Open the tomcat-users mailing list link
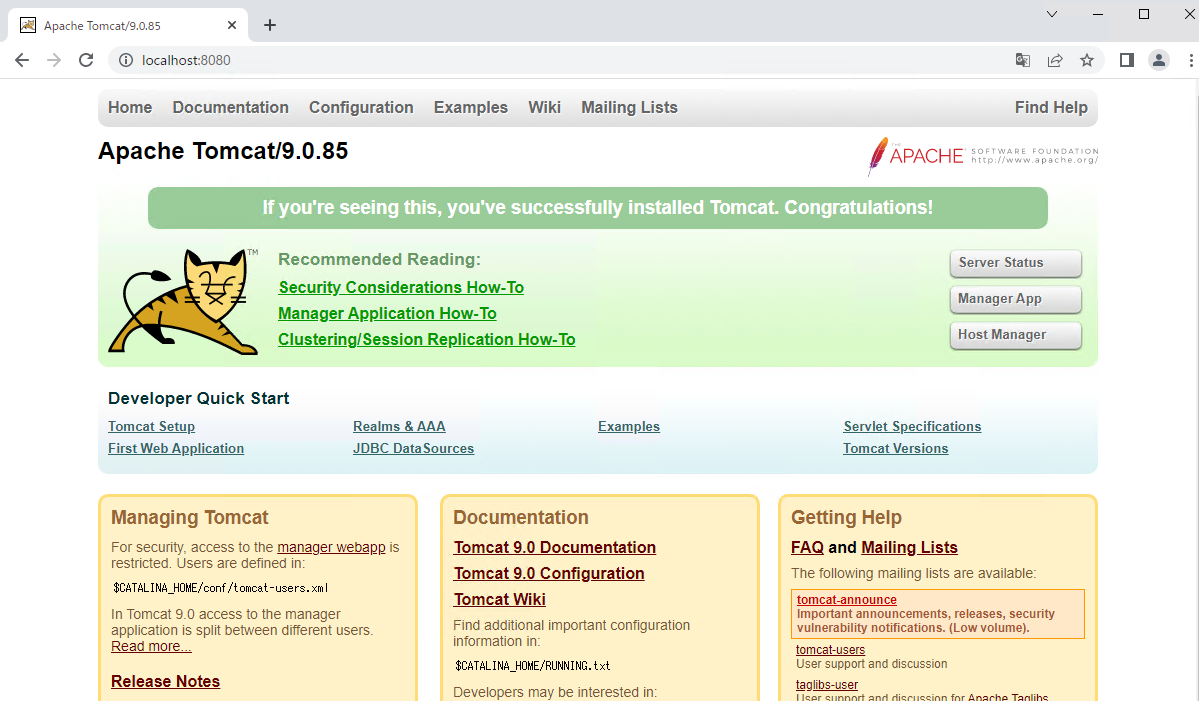This screenshot has height=701, width=1199. point(830,650)
